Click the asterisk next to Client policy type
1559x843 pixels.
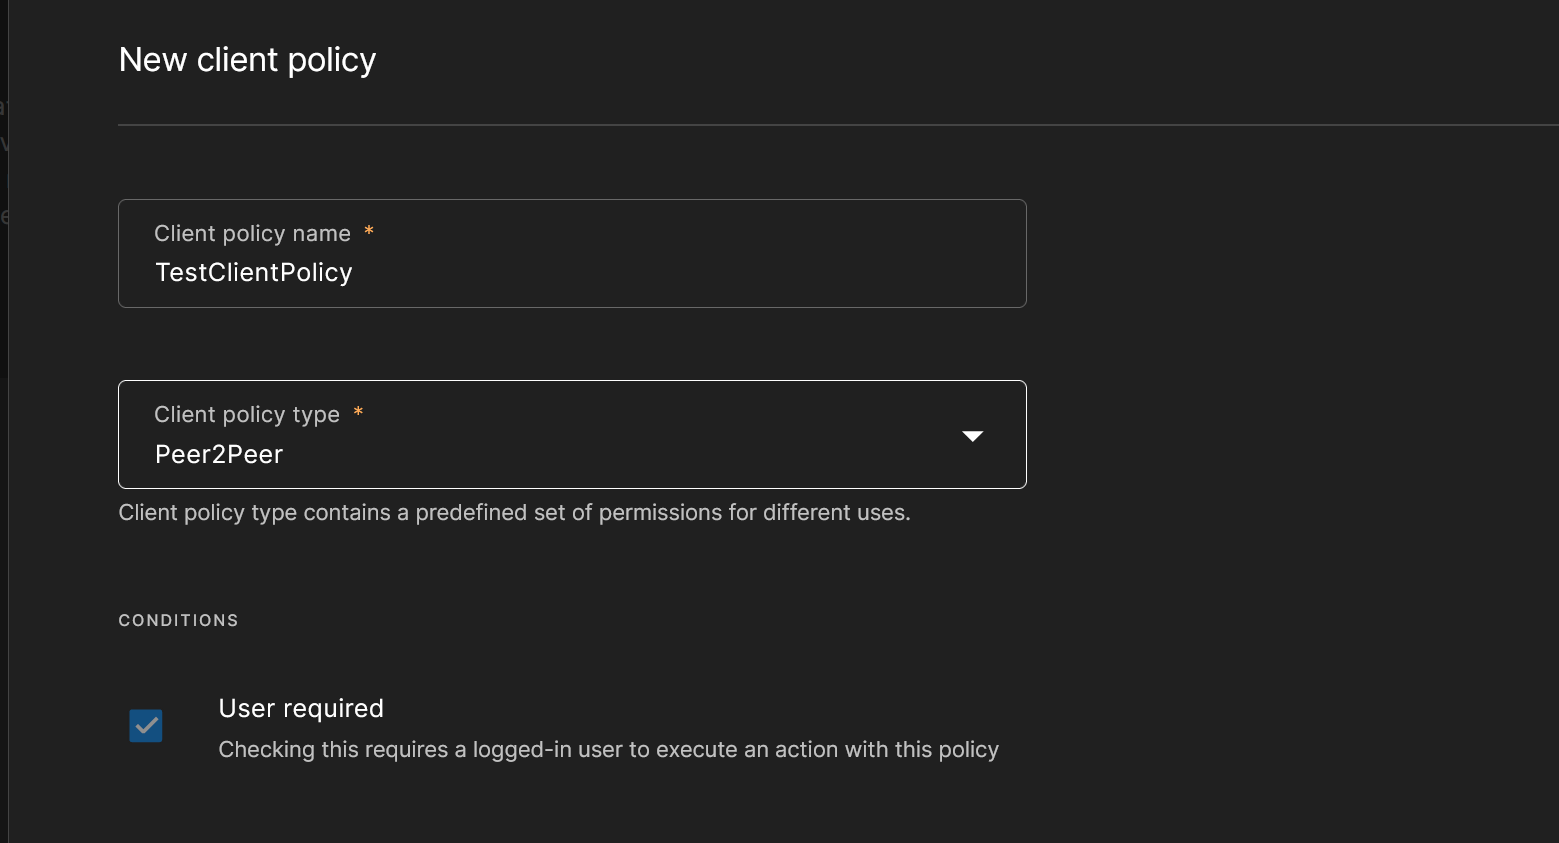coord(358,413)
